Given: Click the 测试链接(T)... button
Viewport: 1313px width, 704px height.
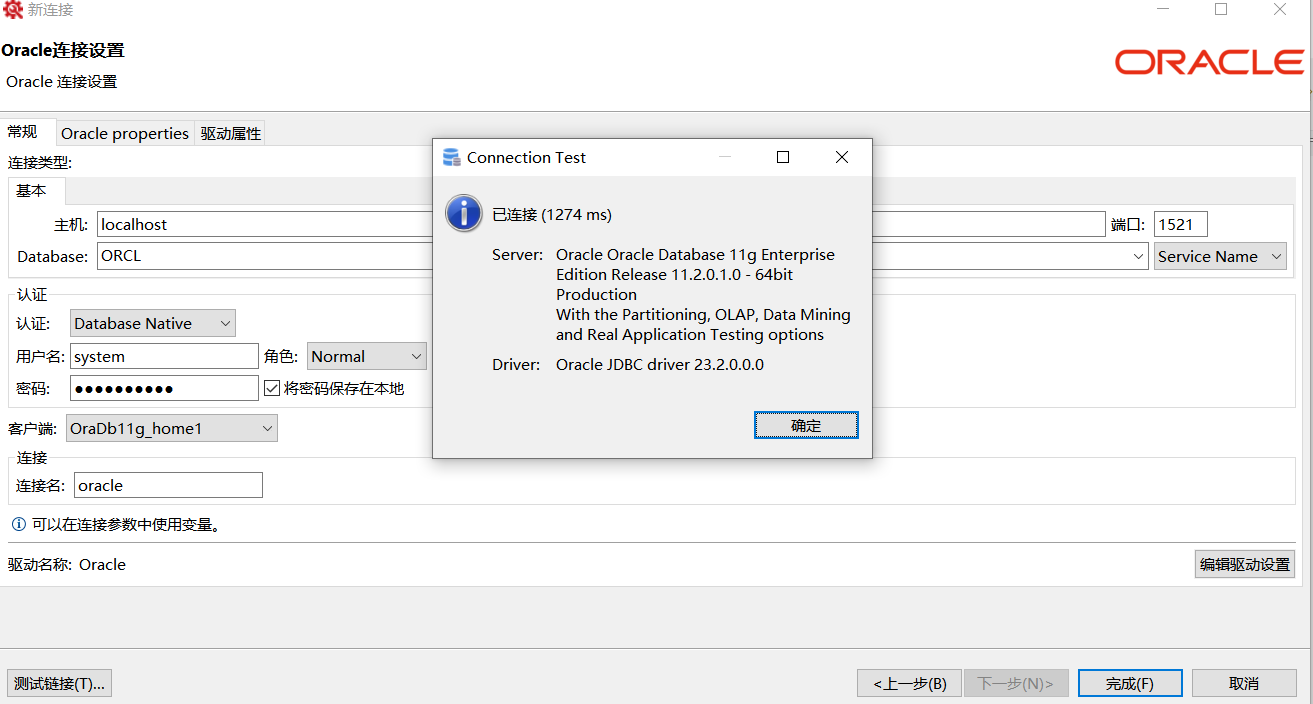Looking at the screenshot, I should pos(59,684).
